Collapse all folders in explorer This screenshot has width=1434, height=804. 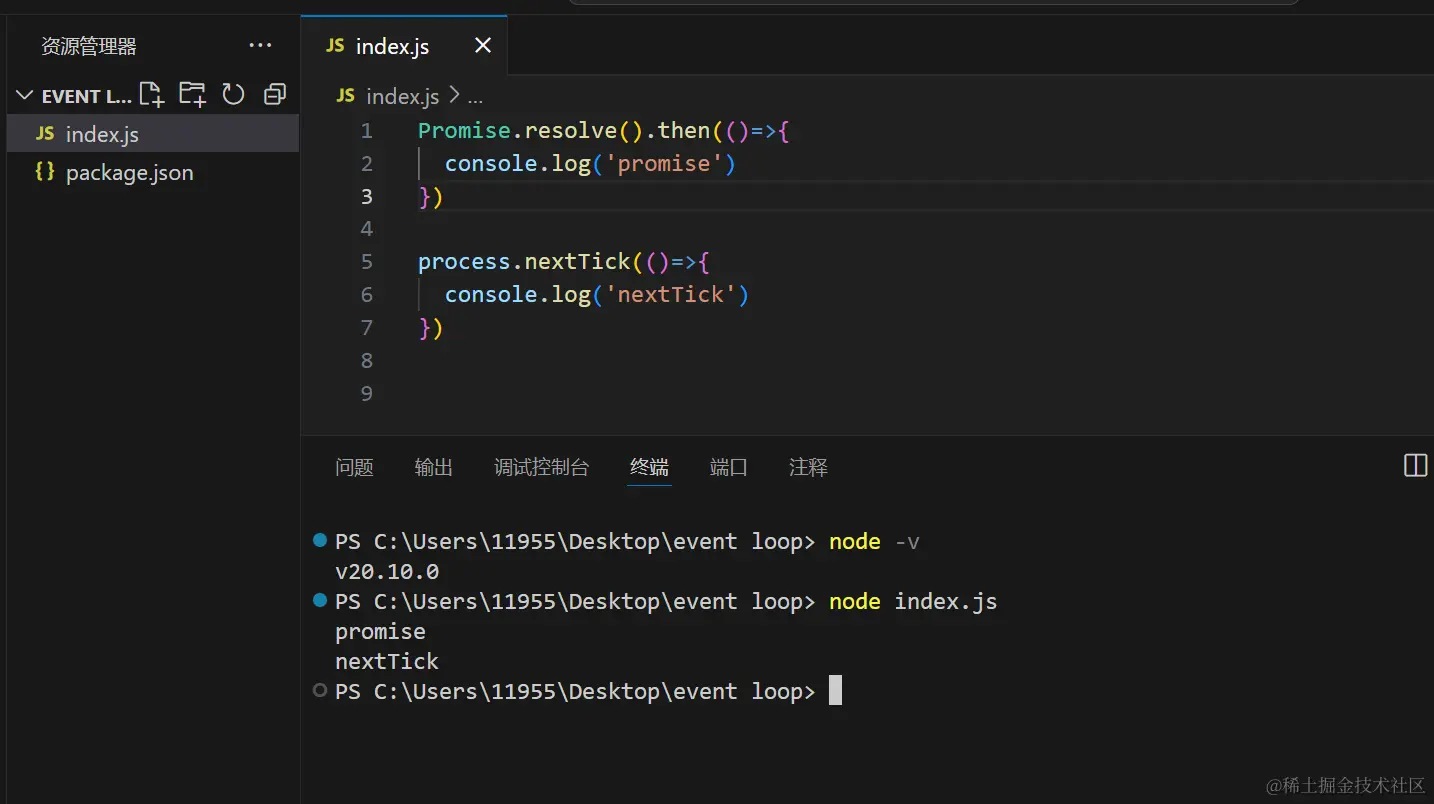275,95
